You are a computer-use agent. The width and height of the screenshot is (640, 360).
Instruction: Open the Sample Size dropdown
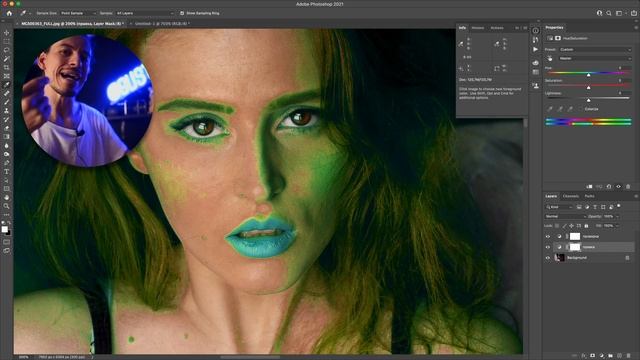[78, 13]
